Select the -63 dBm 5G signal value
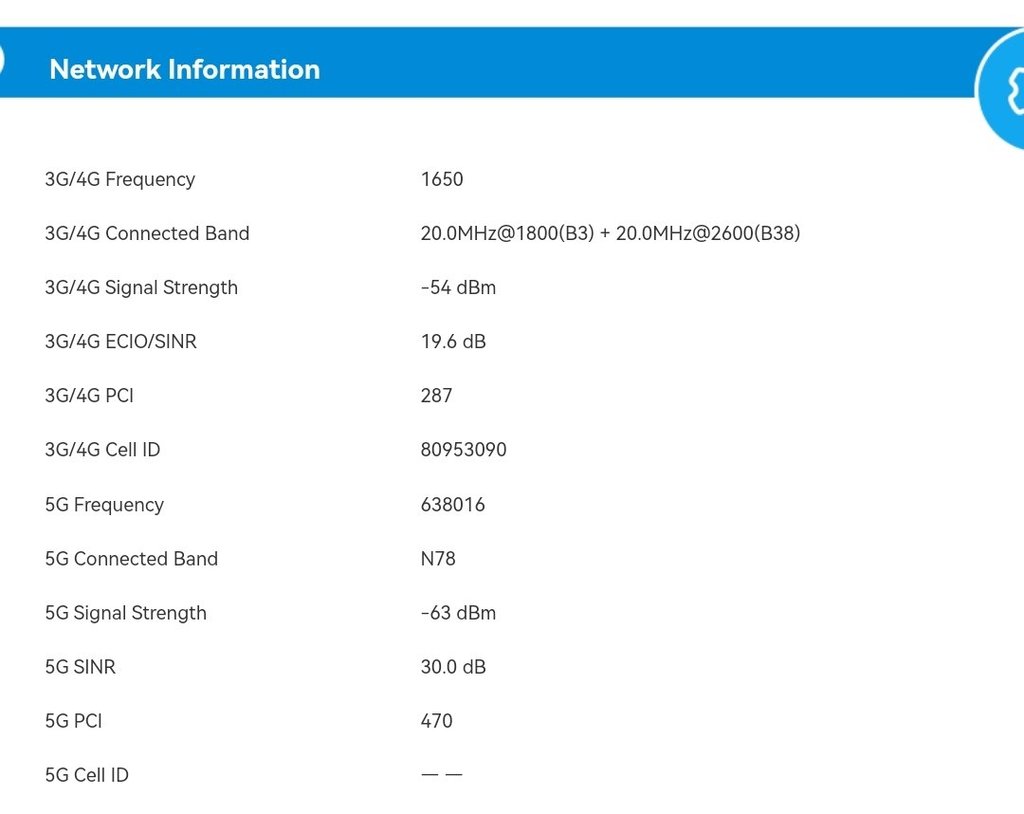 [x=458, y=613]
